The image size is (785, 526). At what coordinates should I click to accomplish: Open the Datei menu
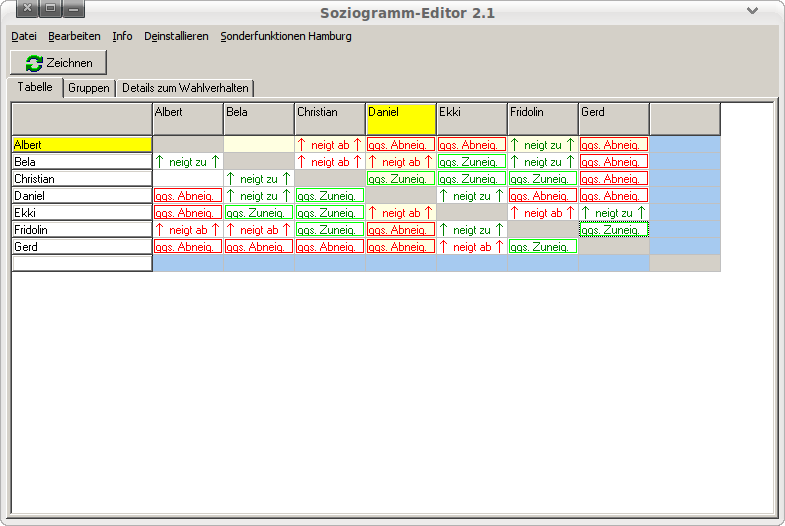point(23,36)
